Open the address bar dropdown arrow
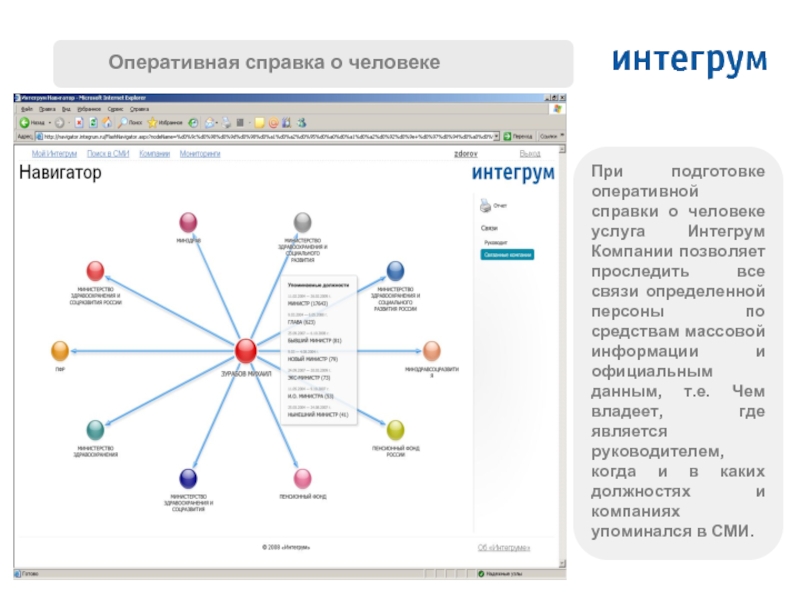 click(x=496, y=136)
